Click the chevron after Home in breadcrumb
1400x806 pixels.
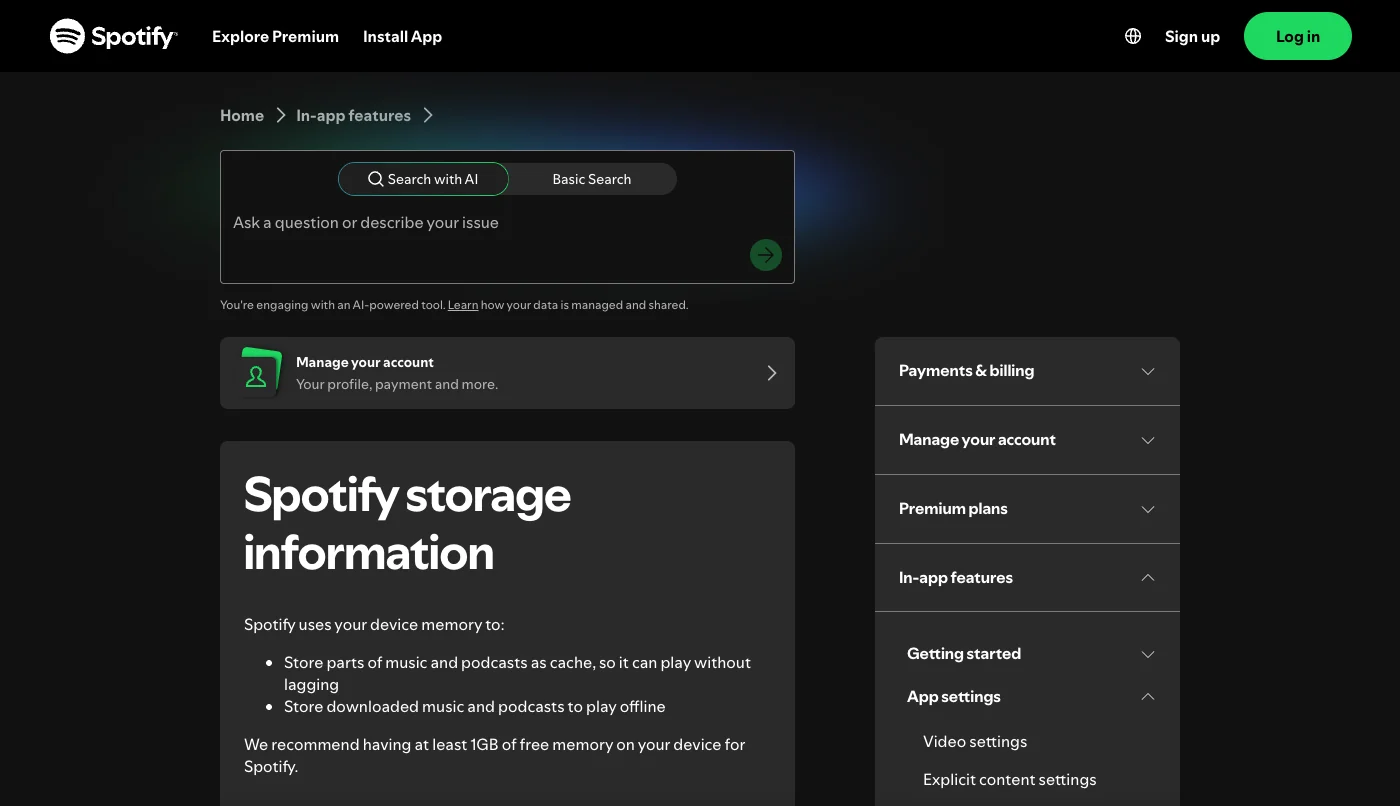(x=281, y=115)
